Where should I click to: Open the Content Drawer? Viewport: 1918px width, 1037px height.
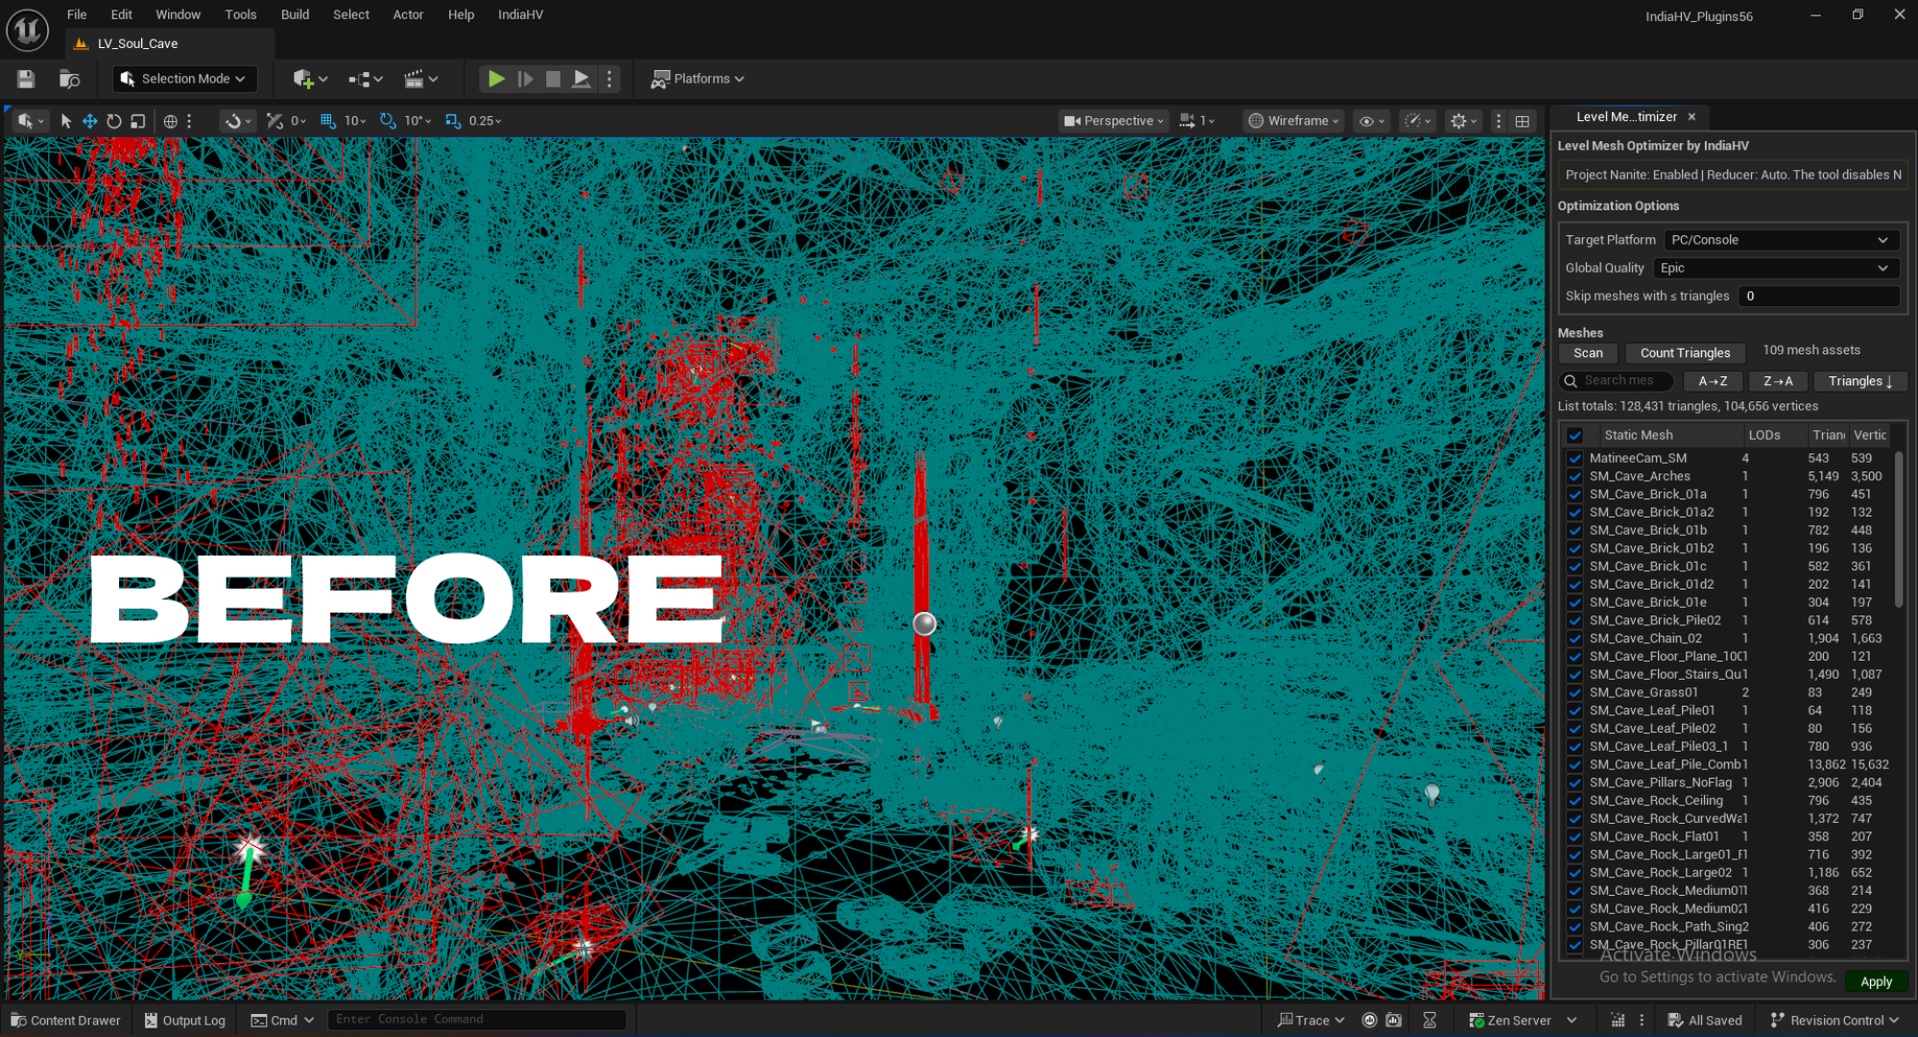pyautogui.click(x=66, y=1020)
